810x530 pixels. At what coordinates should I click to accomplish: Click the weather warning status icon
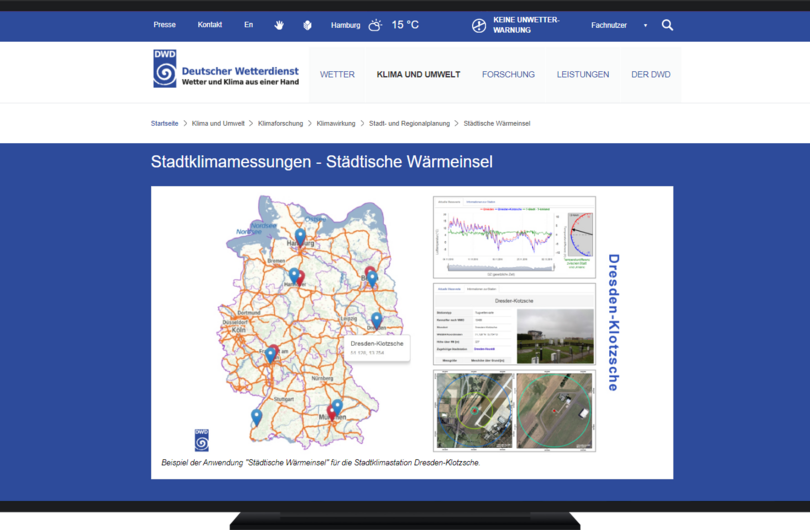(x=479, y=25)
